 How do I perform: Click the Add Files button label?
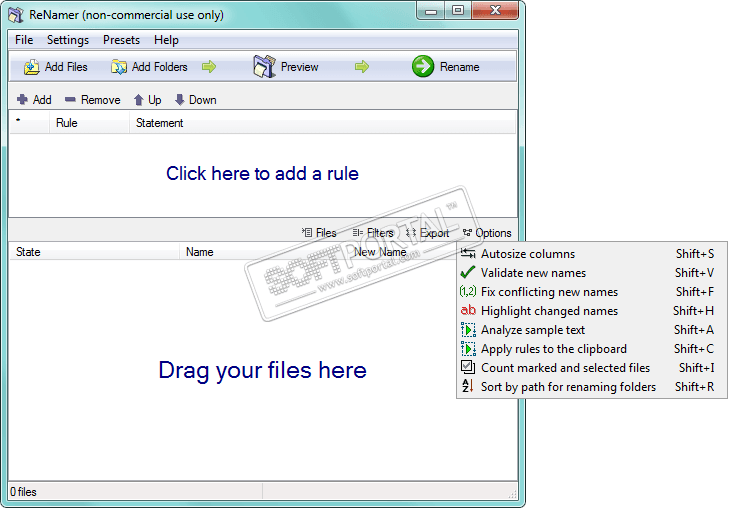66,67
